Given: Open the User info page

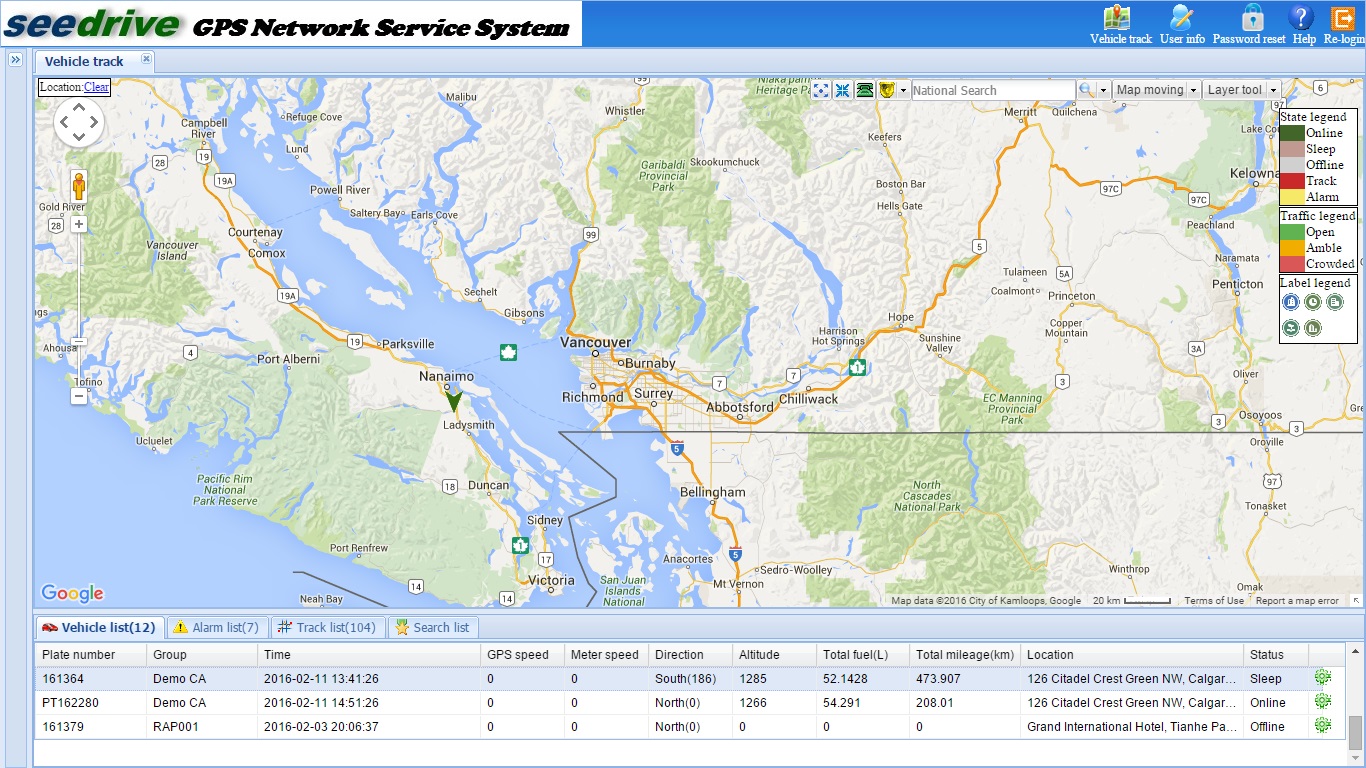Looking at the screenshot, I should click(x=1182, y=24).
